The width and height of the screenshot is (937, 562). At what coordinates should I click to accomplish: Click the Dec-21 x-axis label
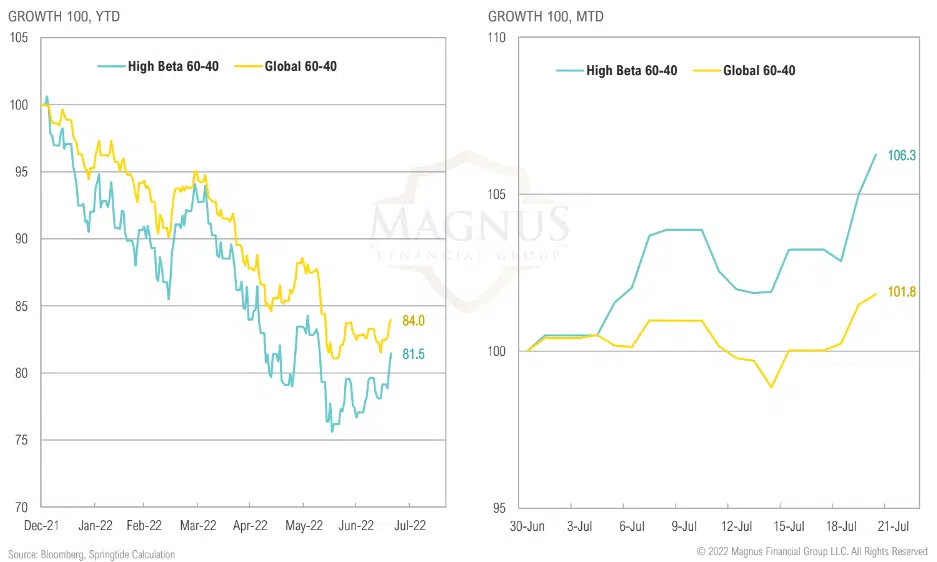tap(42, 524)
